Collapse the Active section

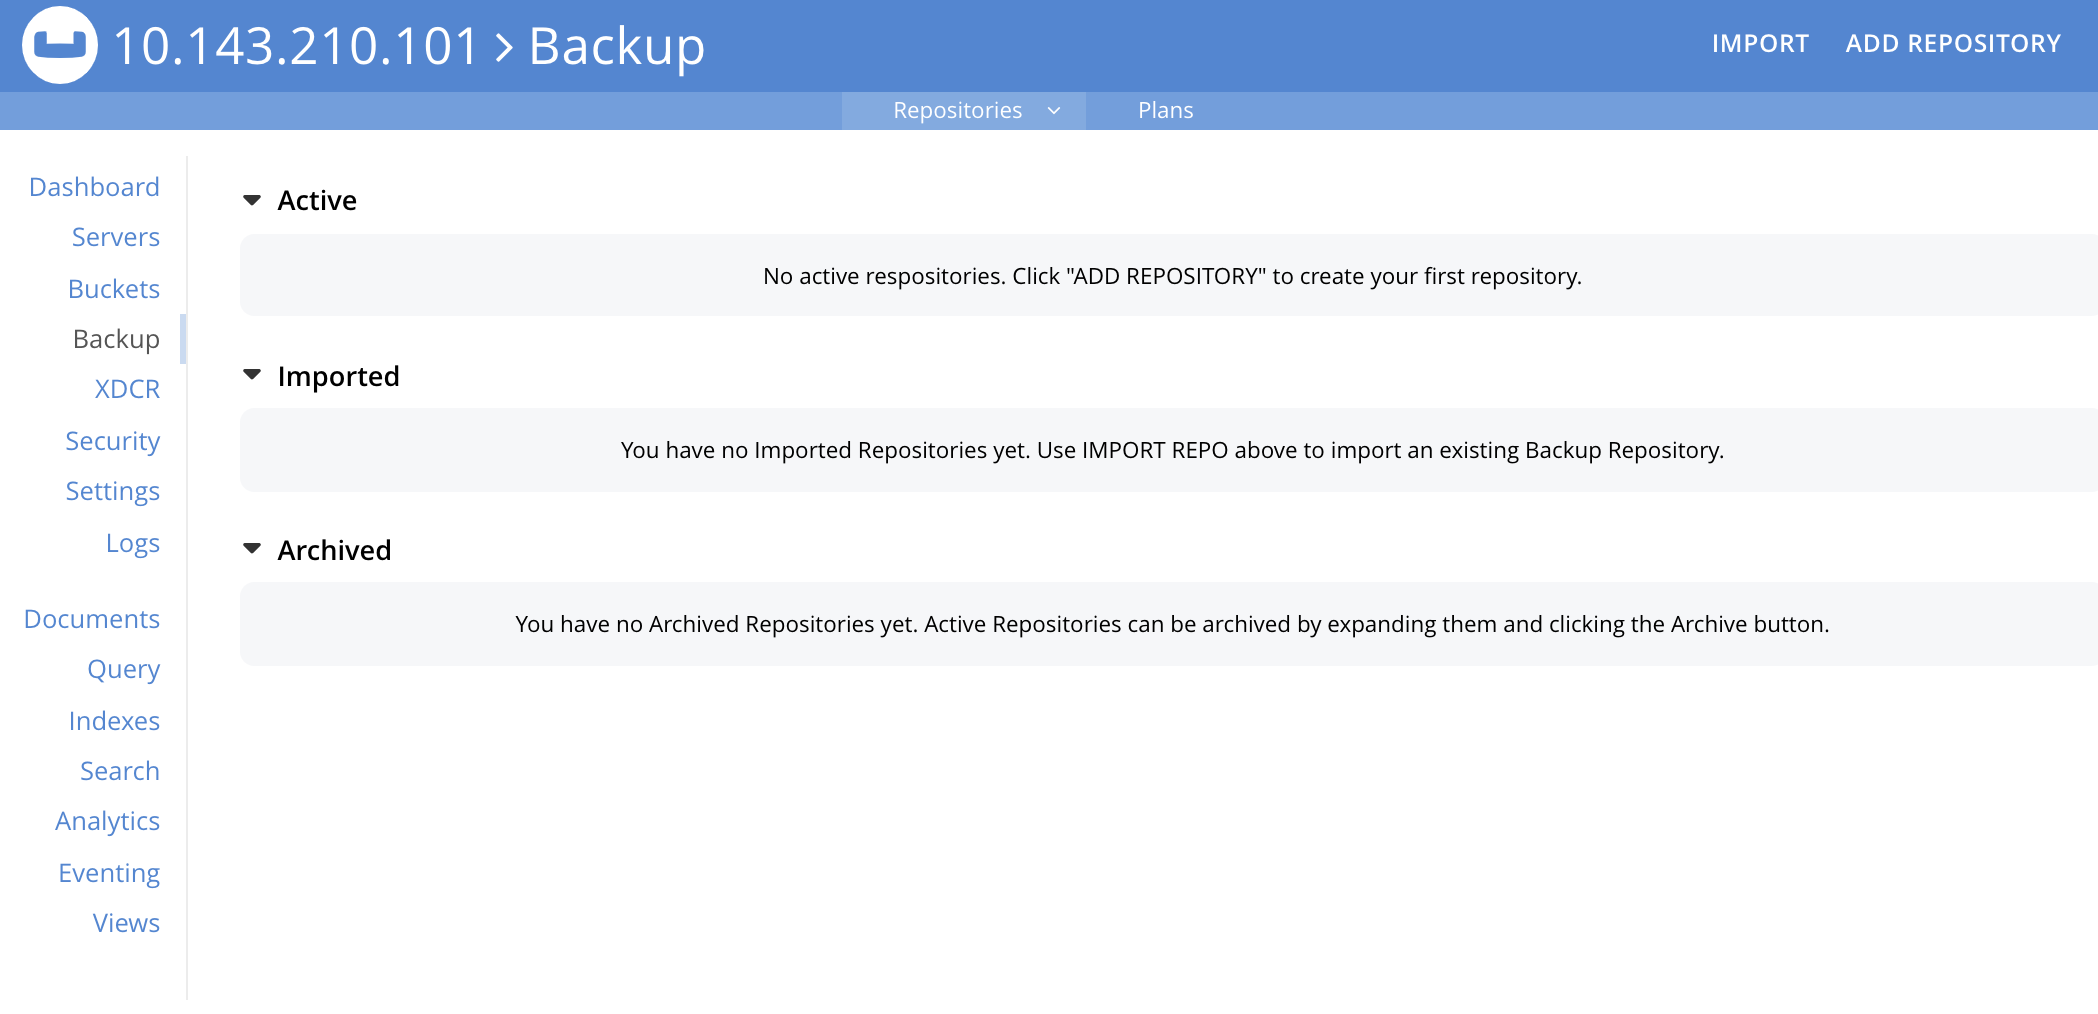[x=253, y=200]
